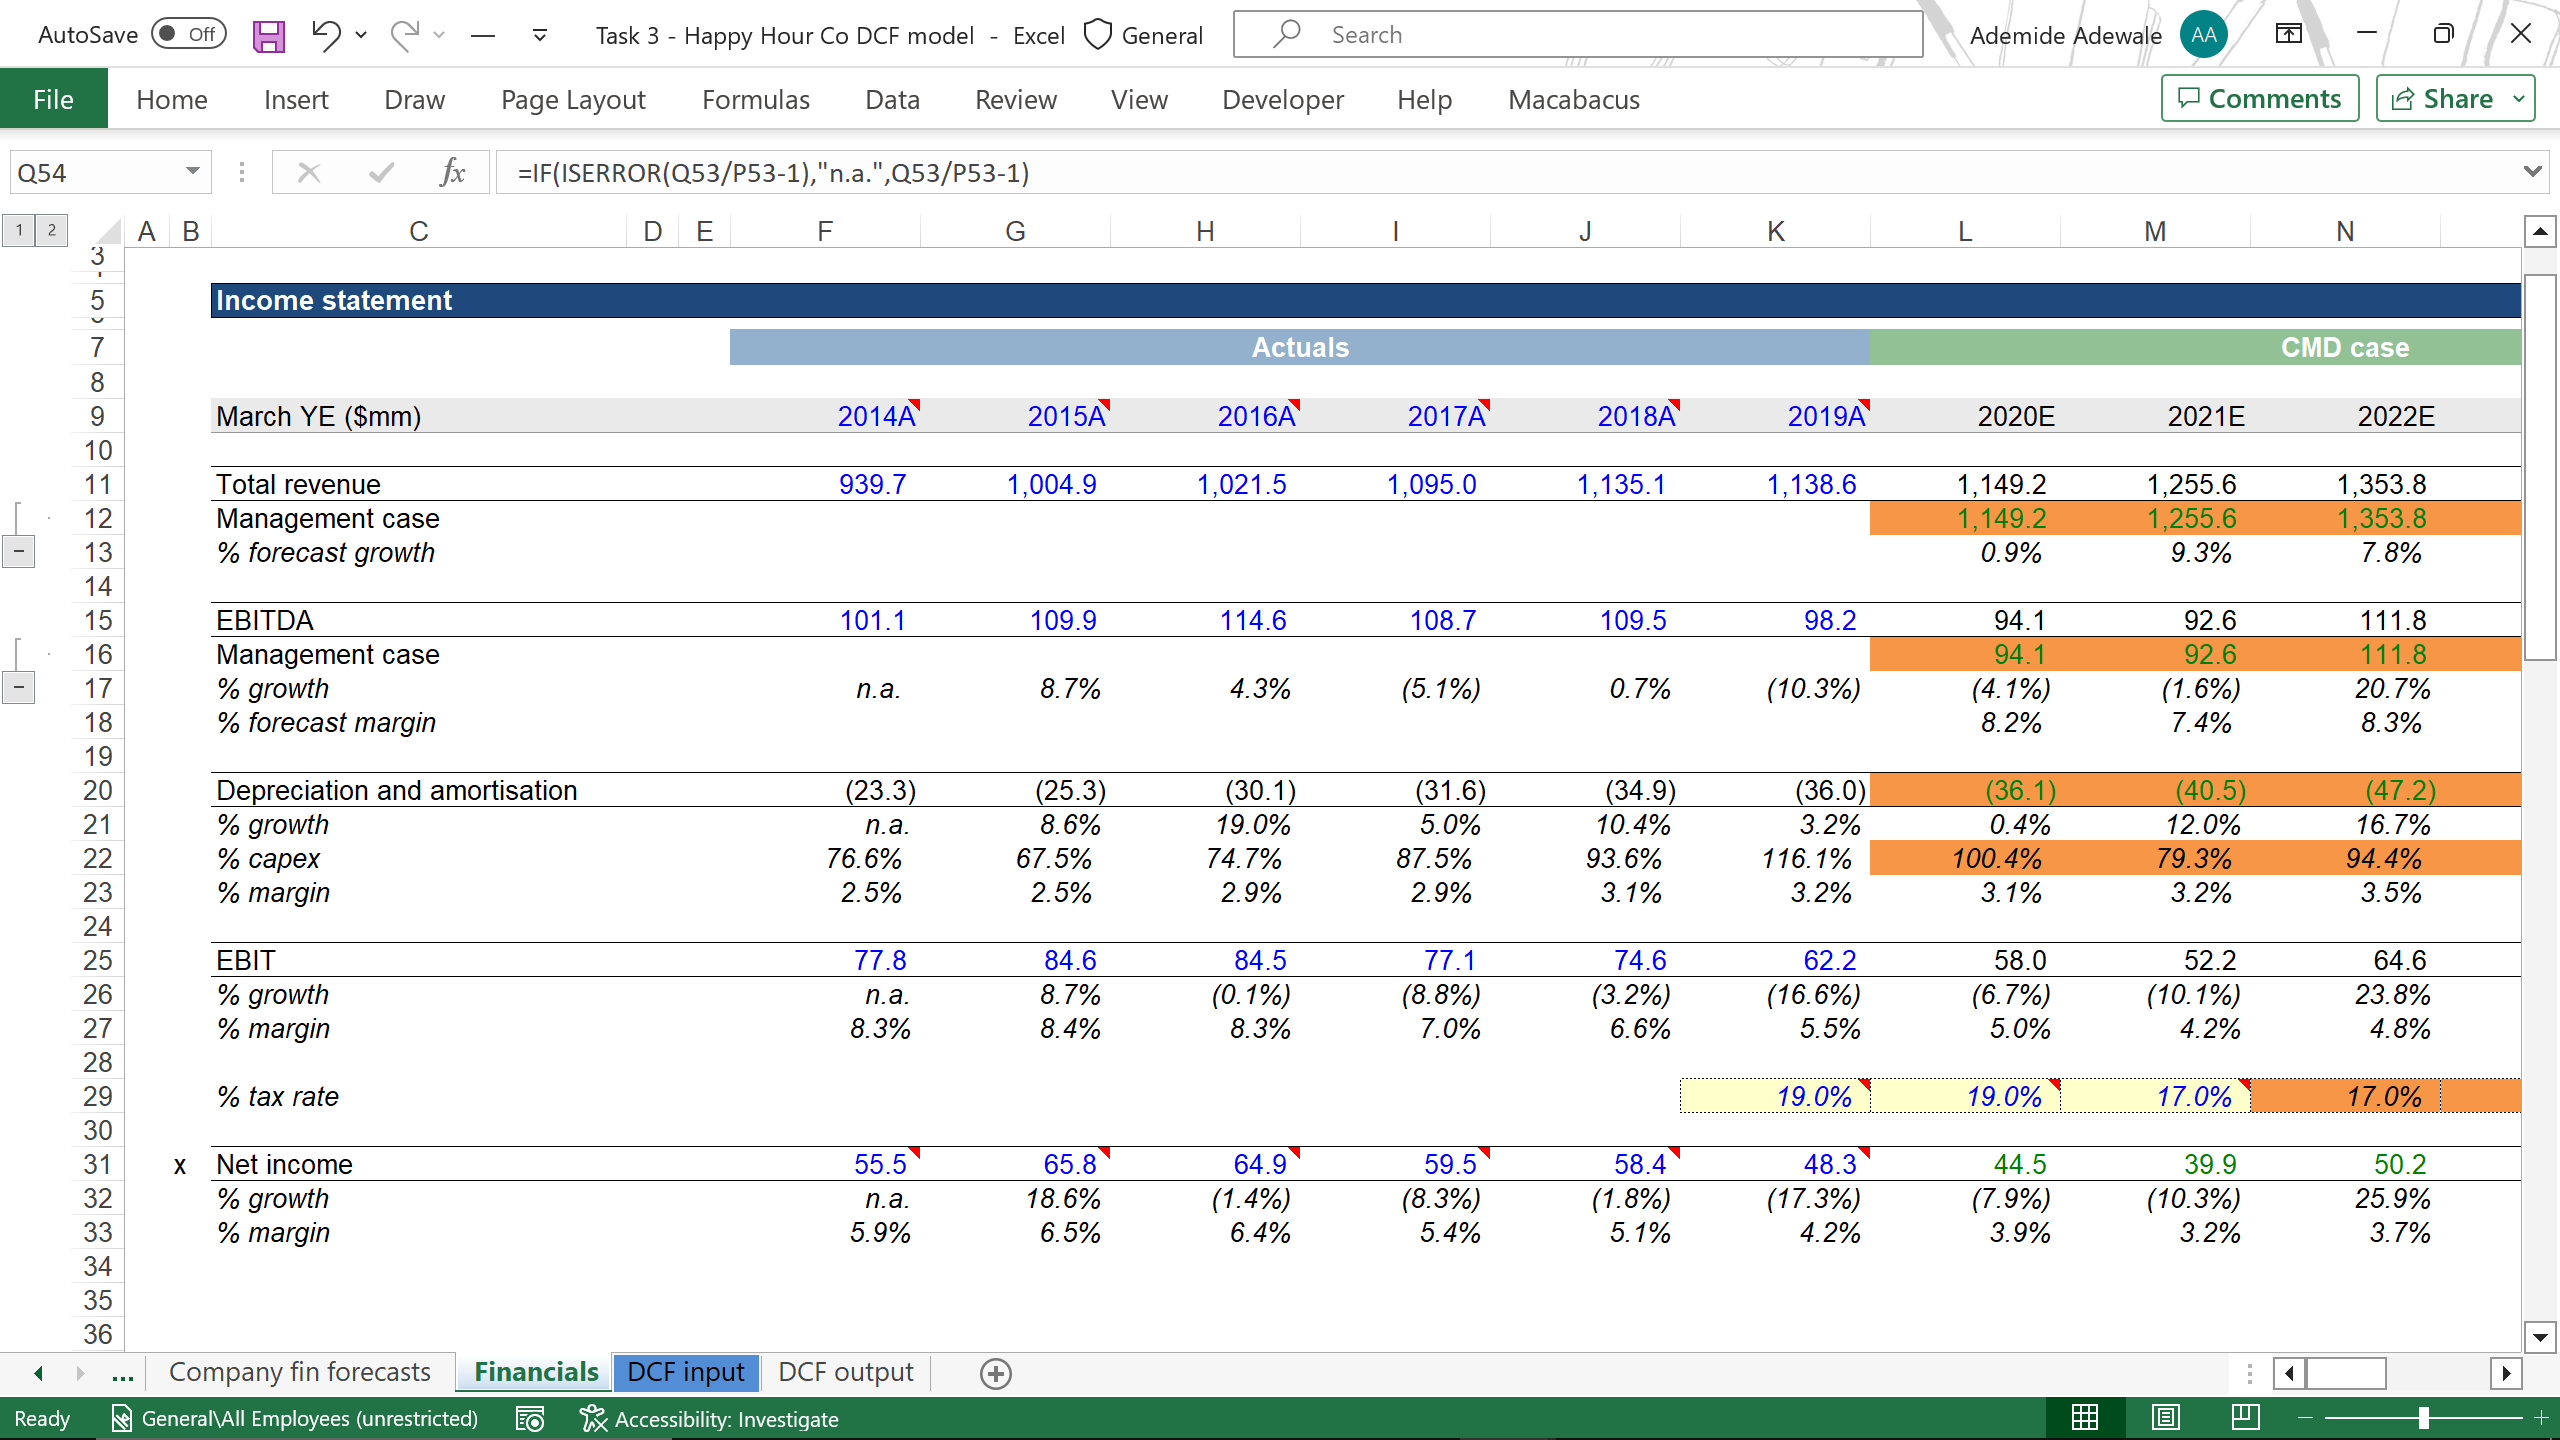The image size is (2560, 1440).
Task: Expand the formula bar chevron
Action: tap(2532, 172)
